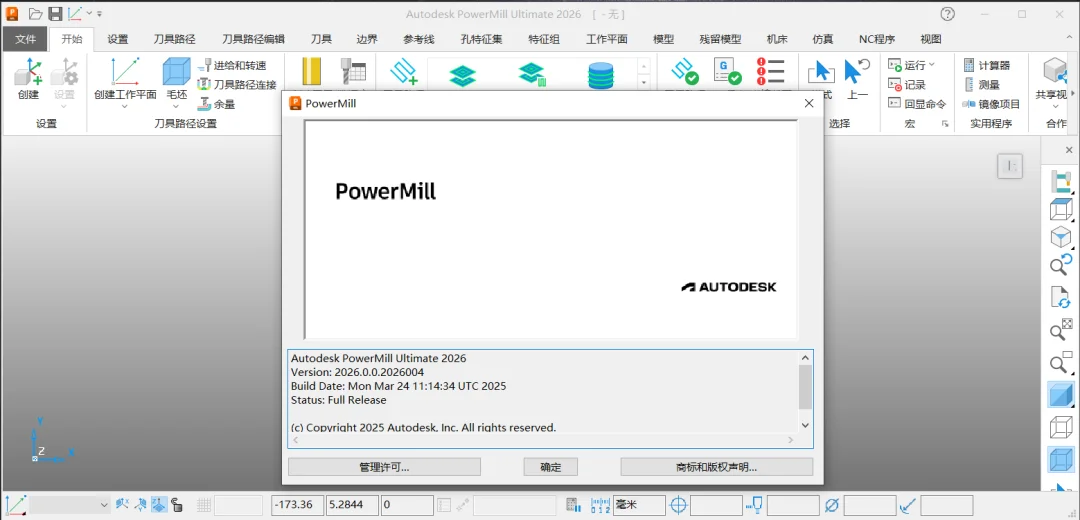Screen dimensions: 1080x520
Task: Open the active workplane combo box
Action: (69, 505)
